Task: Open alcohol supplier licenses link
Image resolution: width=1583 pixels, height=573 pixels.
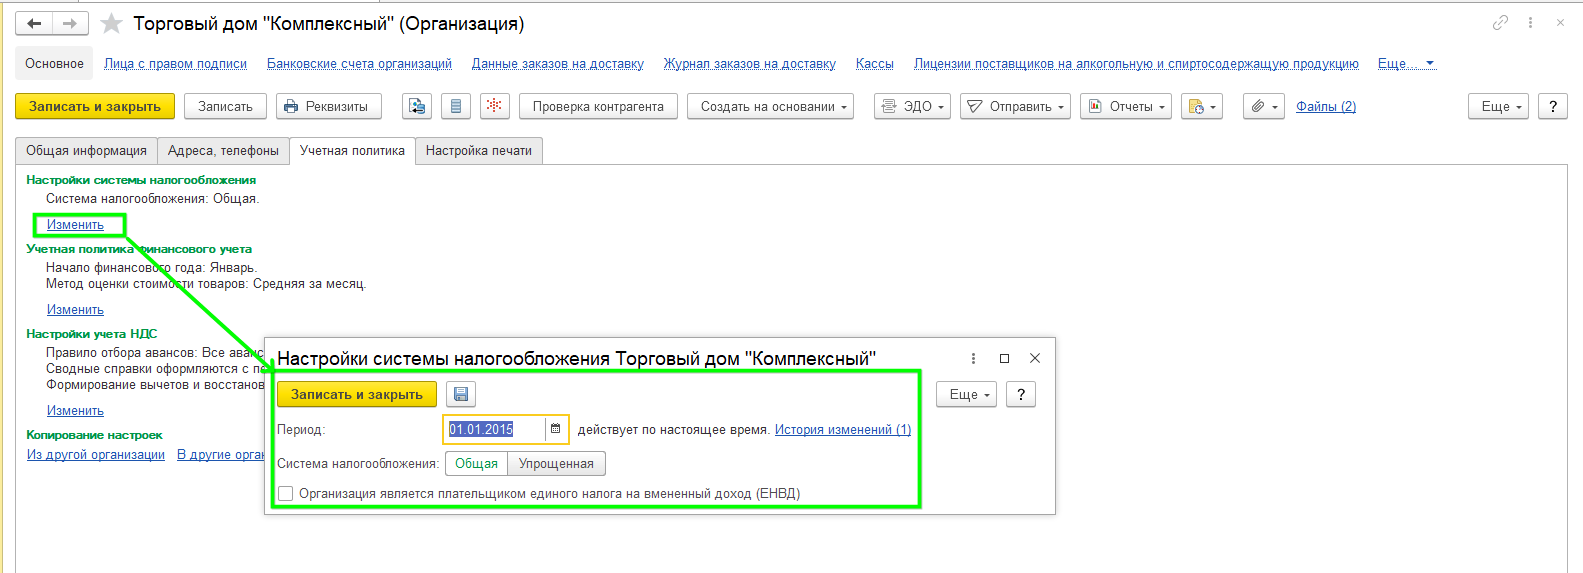Action: 1136,63
